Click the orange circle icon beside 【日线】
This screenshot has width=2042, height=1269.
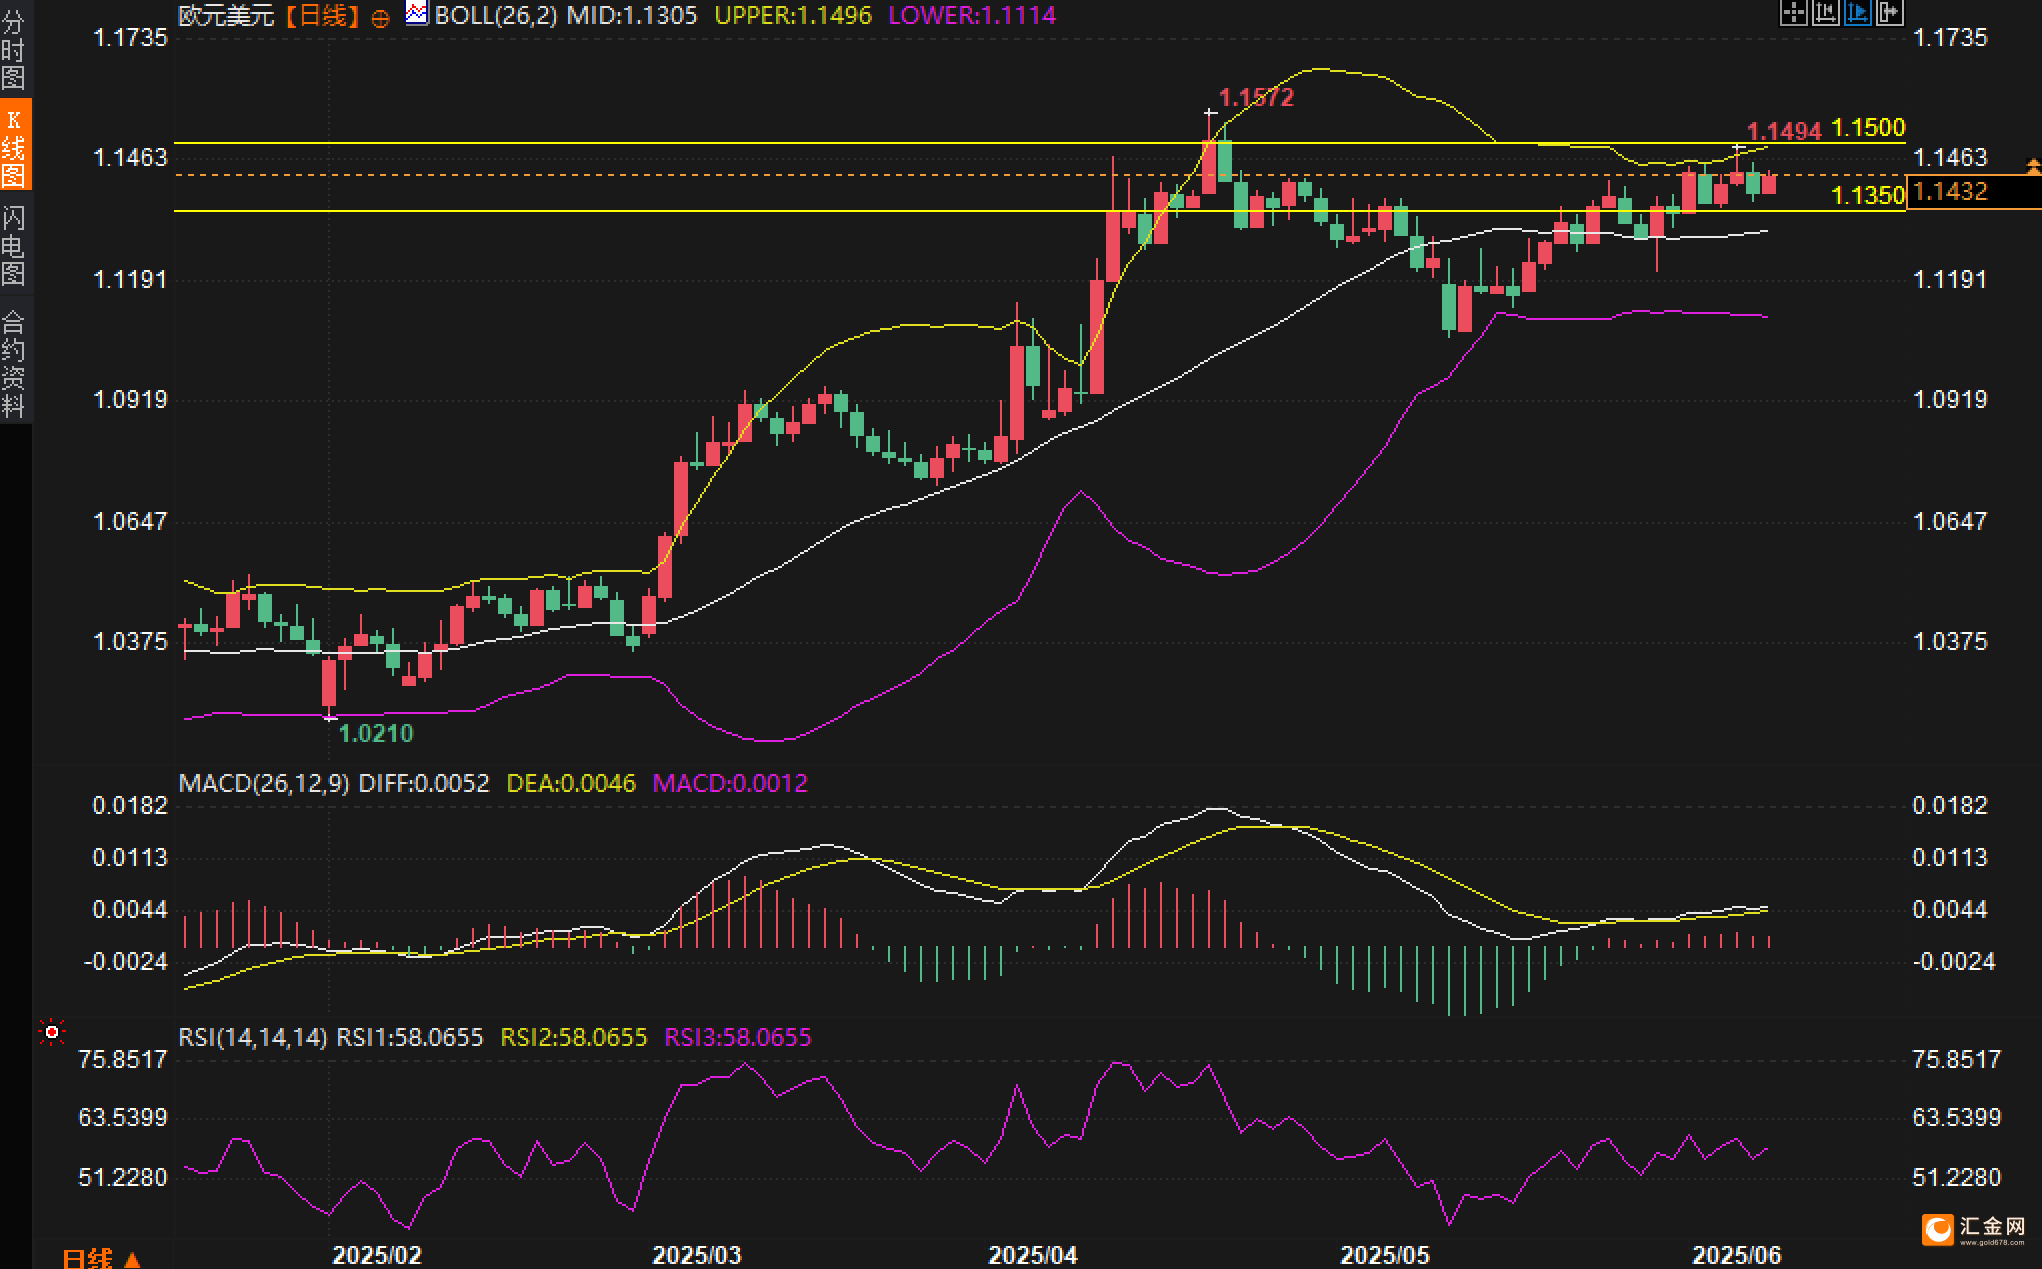click(380, 18)
